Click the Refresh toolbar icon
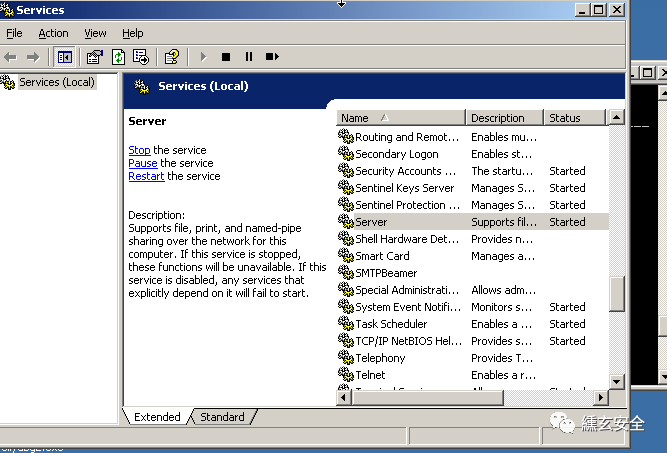The height and width of the screenshot is (453, 667). [x=118, y=57]
